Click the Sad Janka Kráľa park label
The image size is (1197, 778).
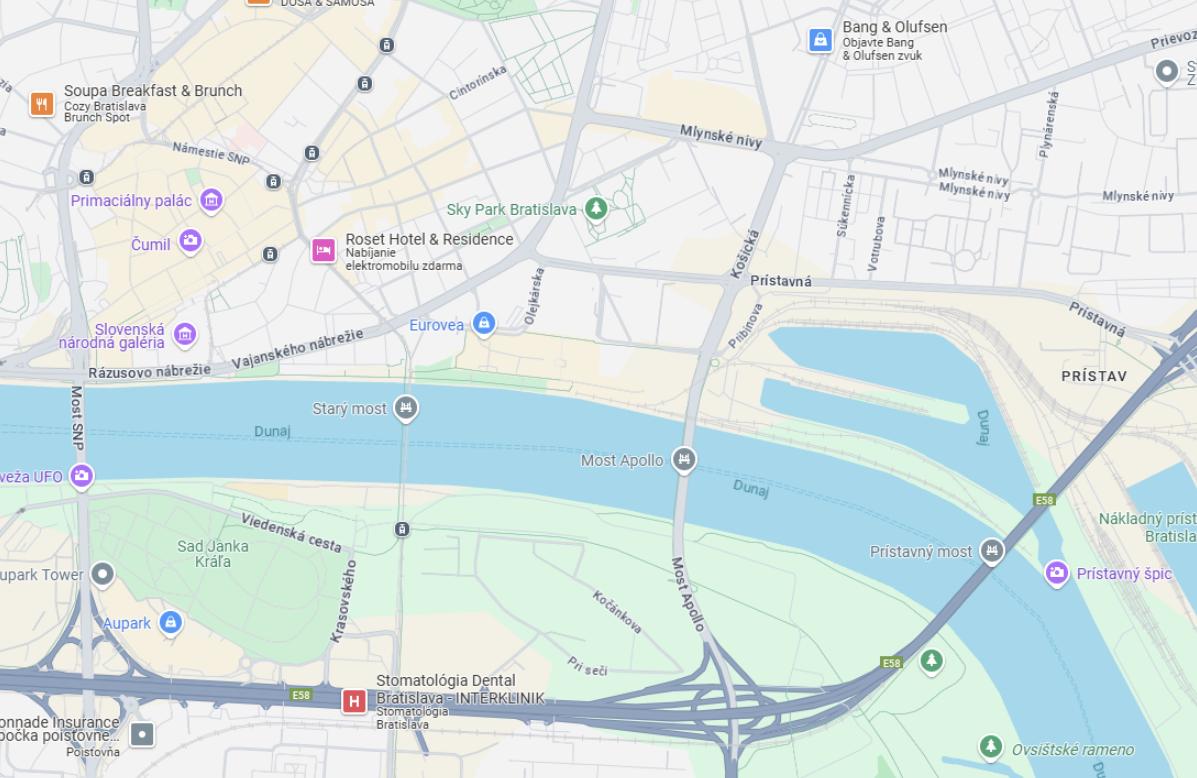pos(213,554)
